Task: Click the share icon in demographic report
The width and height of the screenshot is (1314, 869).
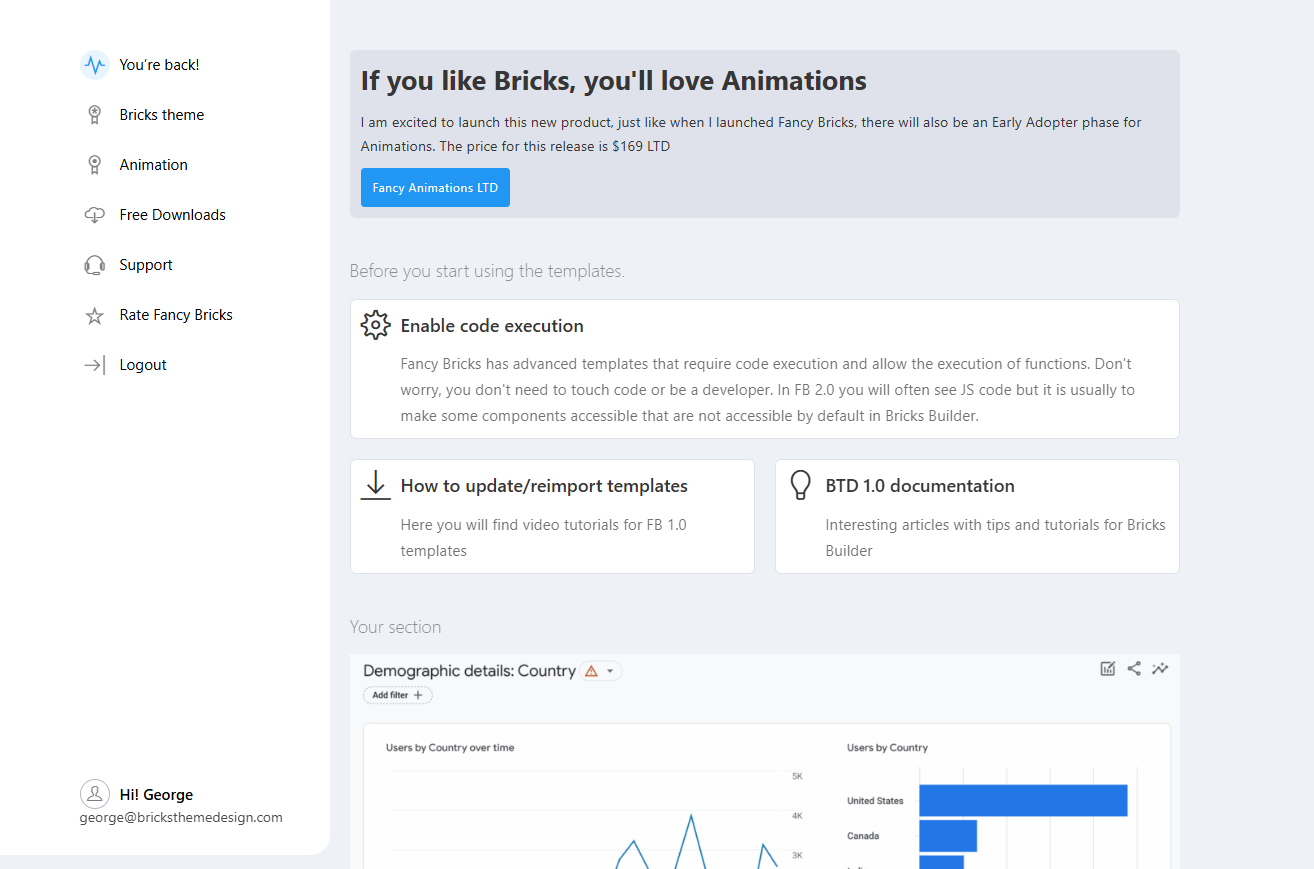Action: (1134, 669)
